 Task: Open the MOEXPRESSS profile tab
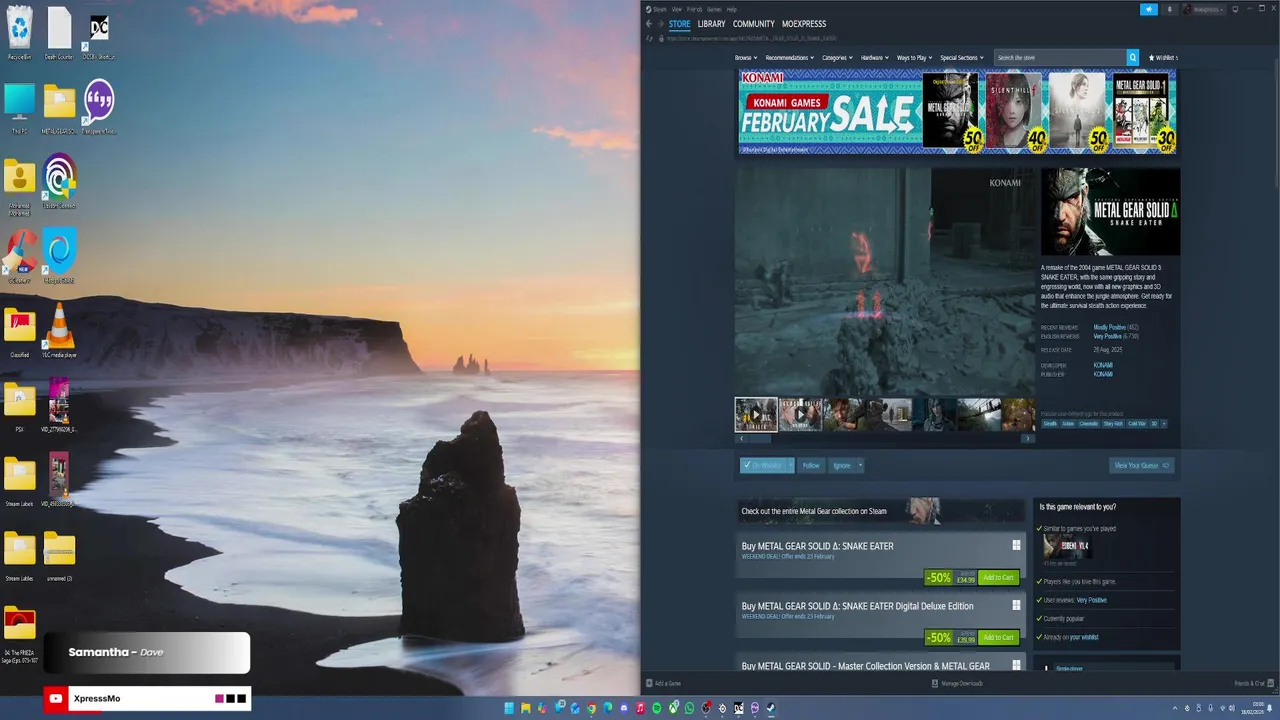click(804, 24)
